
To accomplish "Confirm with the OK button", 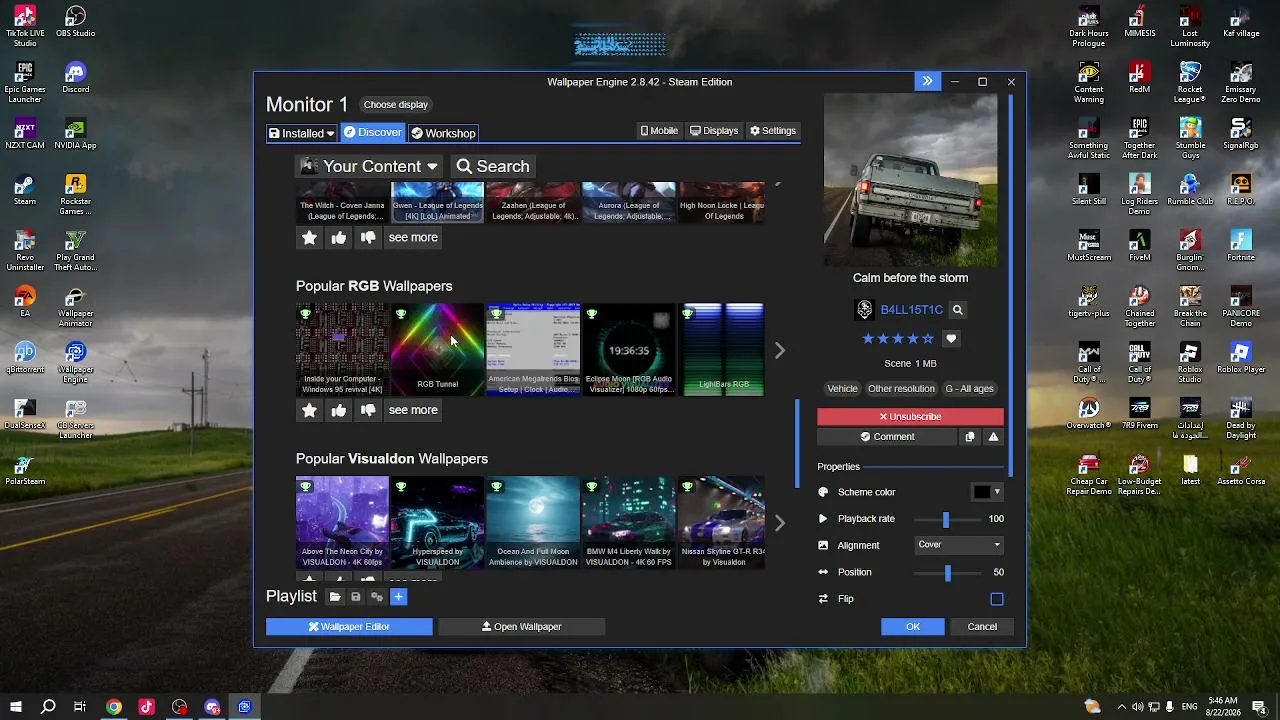I will coord(913,627).
